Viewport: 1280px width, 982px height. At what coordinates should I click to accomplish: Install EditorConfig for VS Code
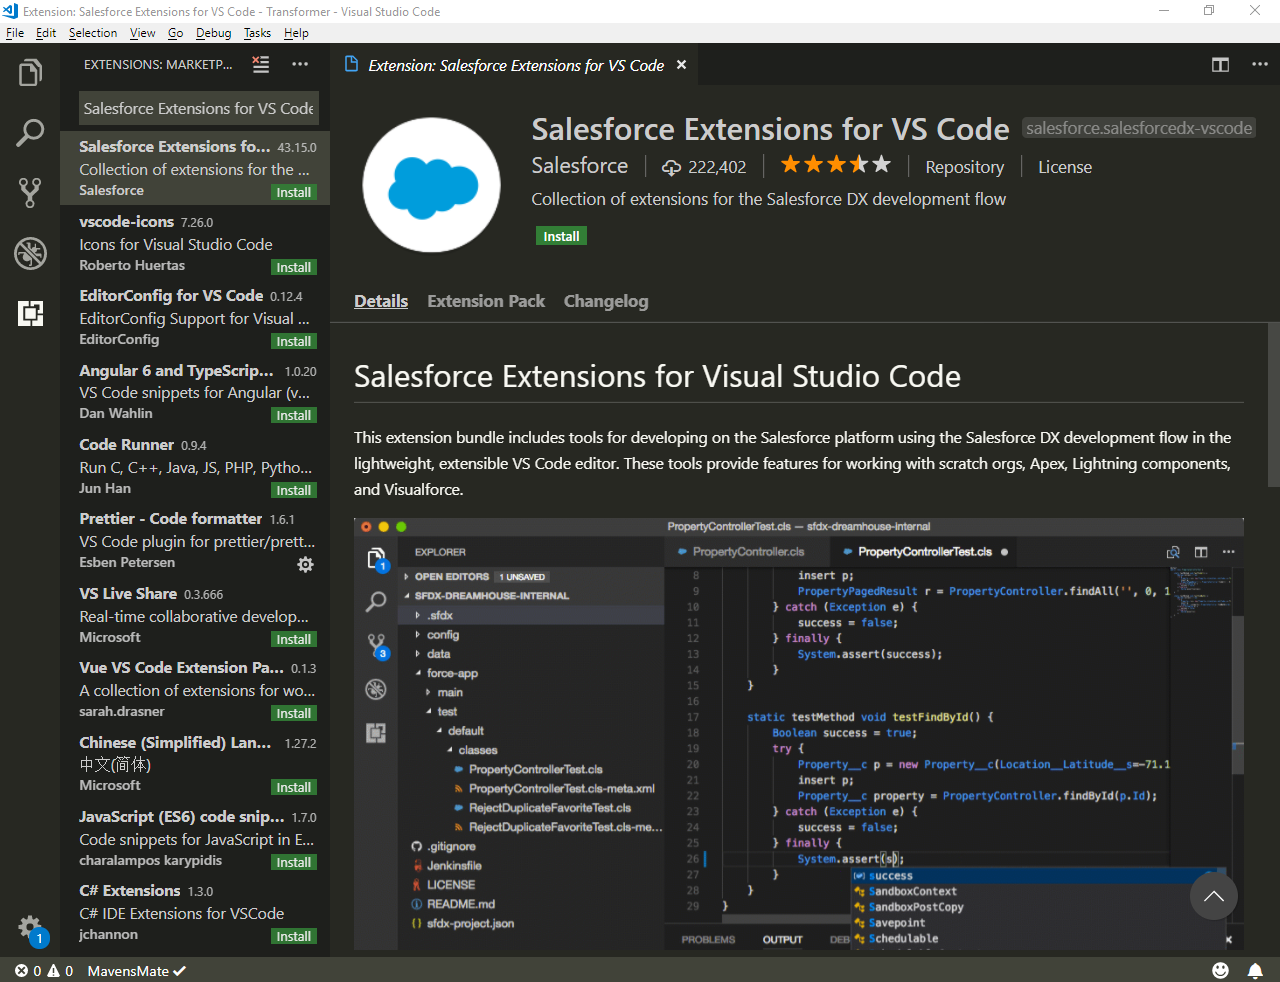pos(294,341)
